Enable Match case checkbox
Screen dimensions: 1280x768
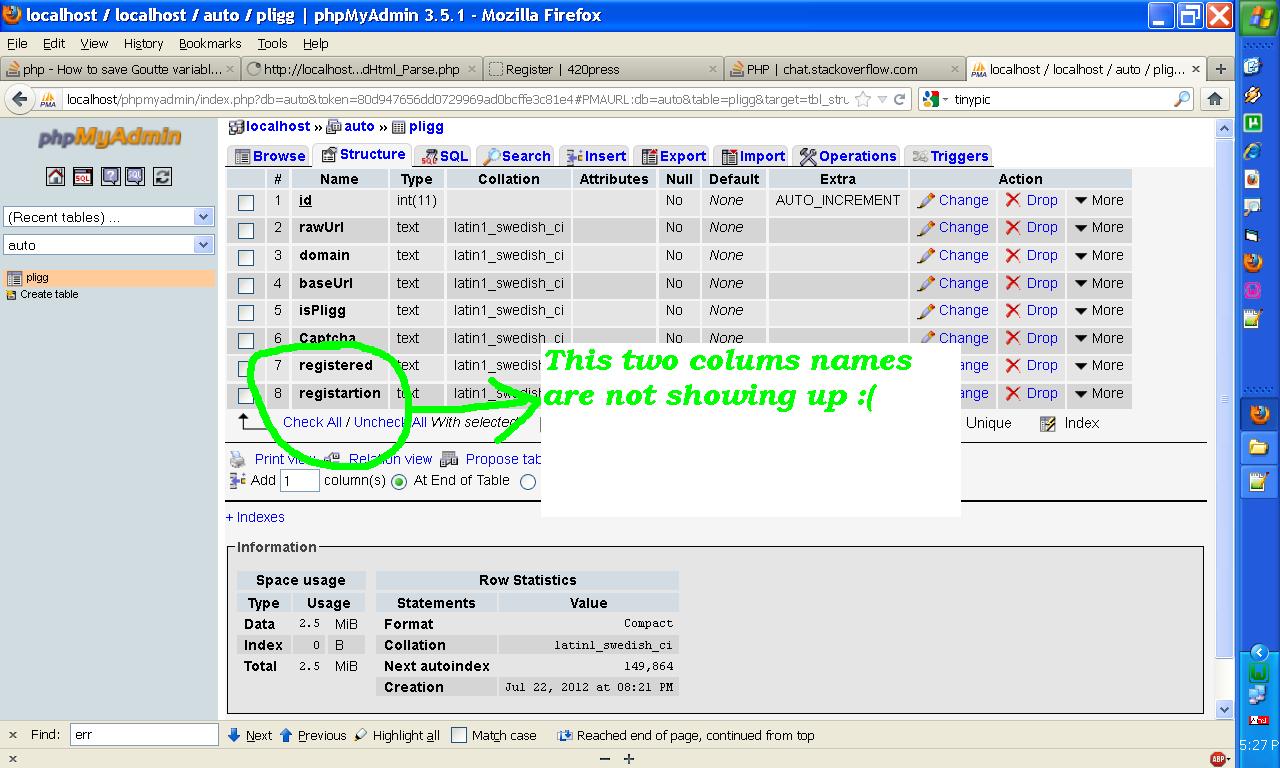[x=459, y=735]
